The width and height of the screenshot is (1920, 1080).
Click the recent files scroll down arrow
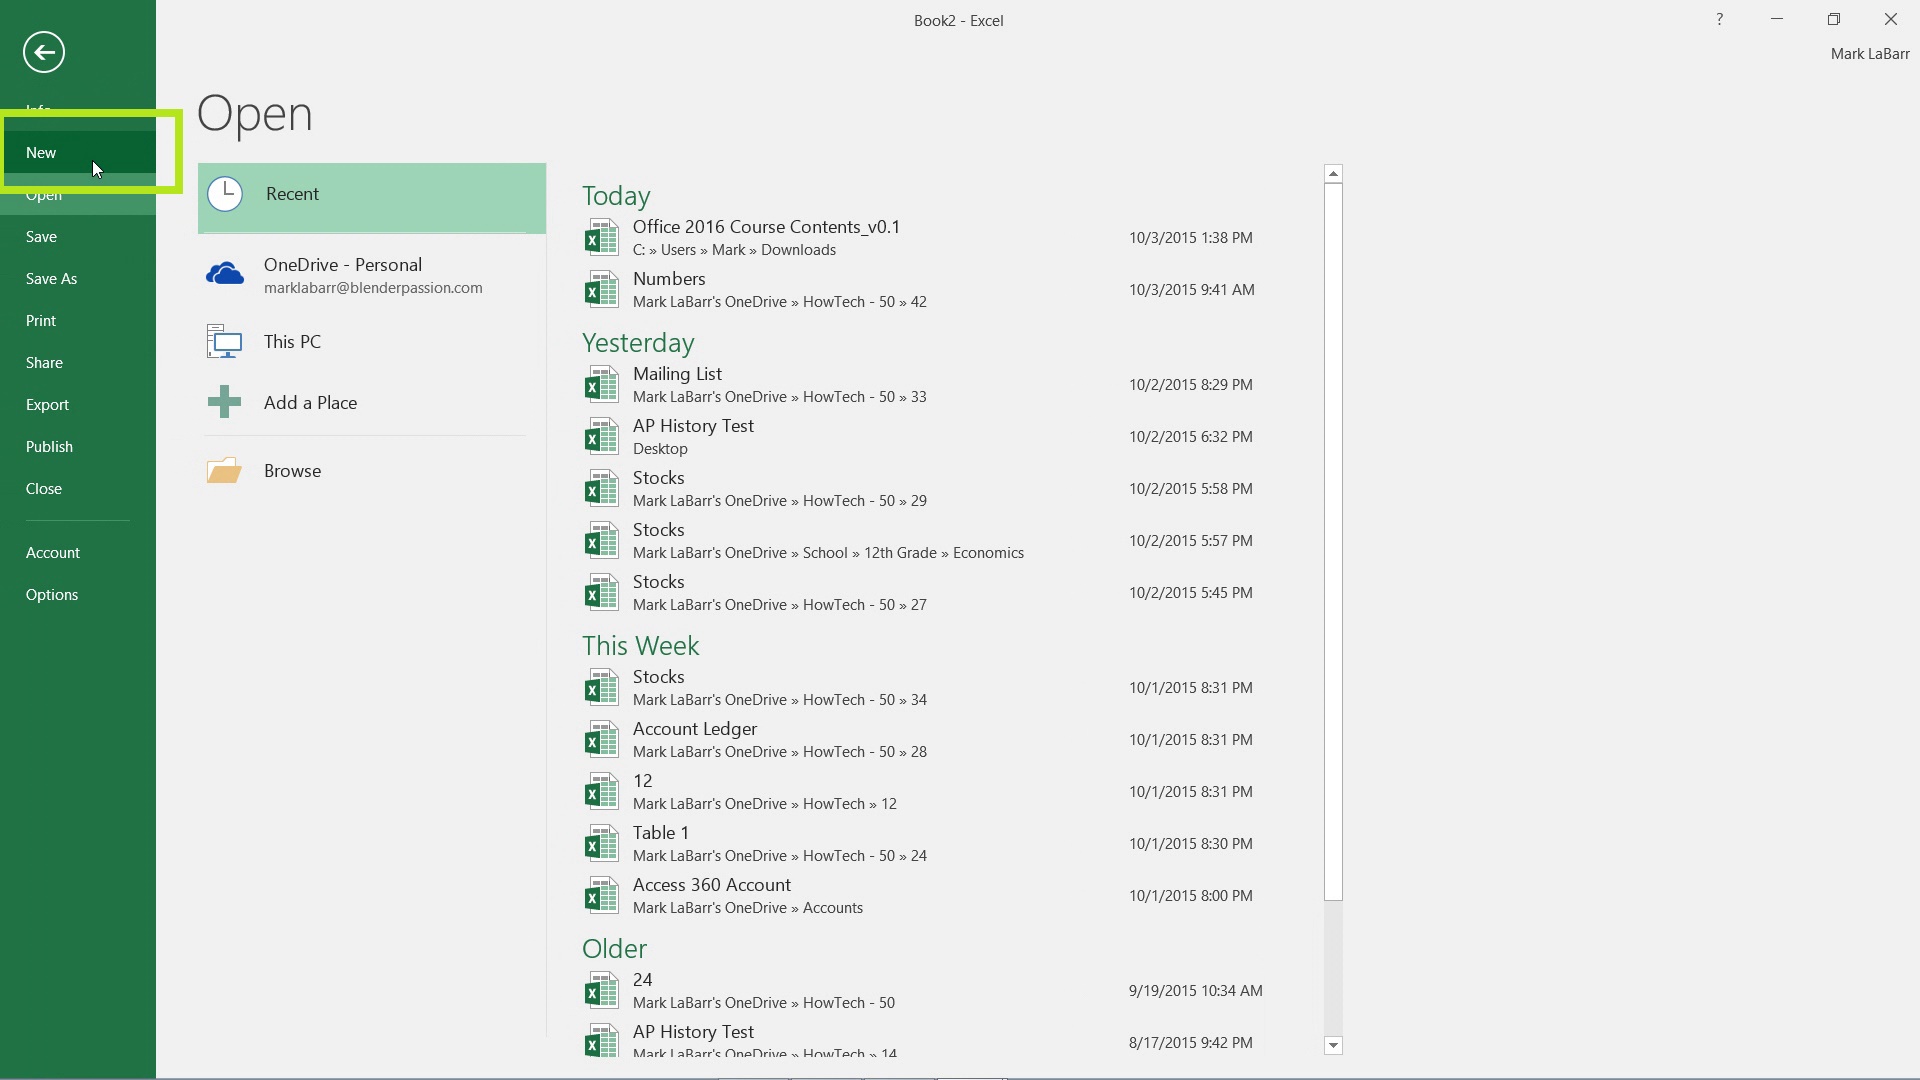(1333, 1046)
